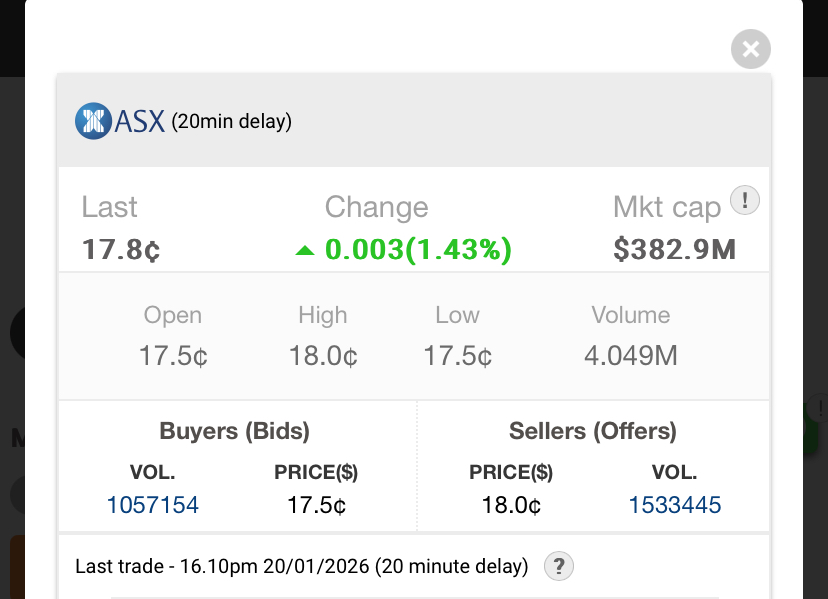Click the Low 17.5¢ value

457,355
